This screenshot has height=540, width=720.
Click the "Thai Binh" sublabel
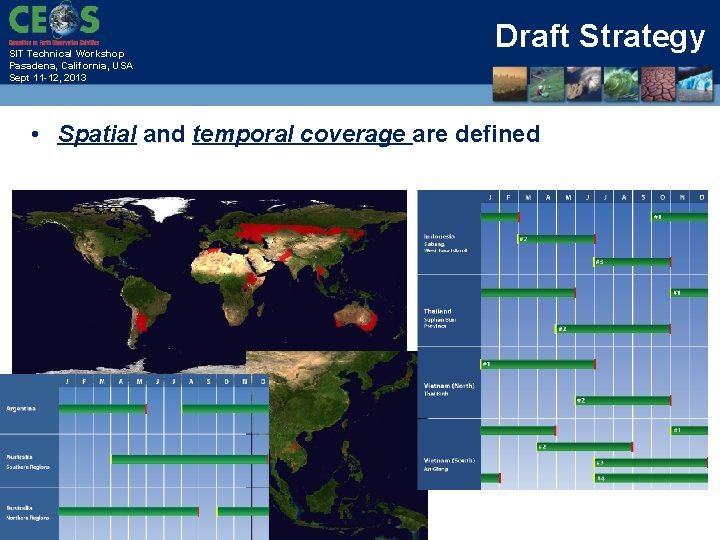436,394
